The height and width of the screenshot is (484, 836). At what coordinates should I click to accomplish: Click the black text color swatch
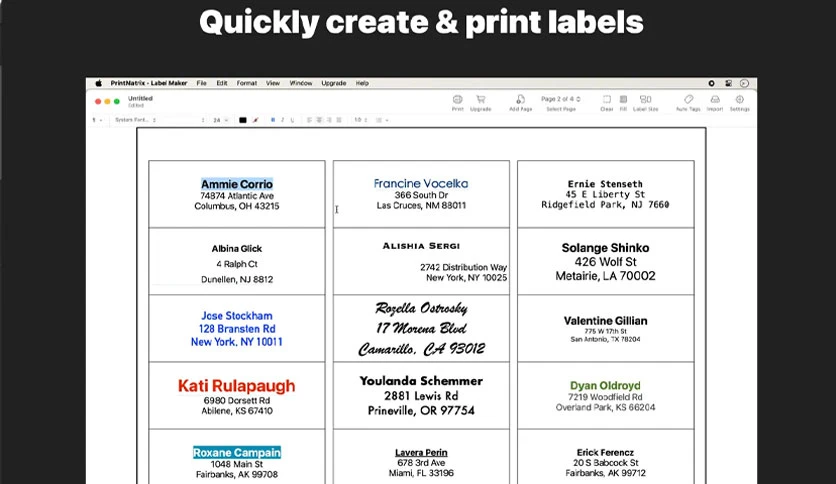(x=243, y=120)
